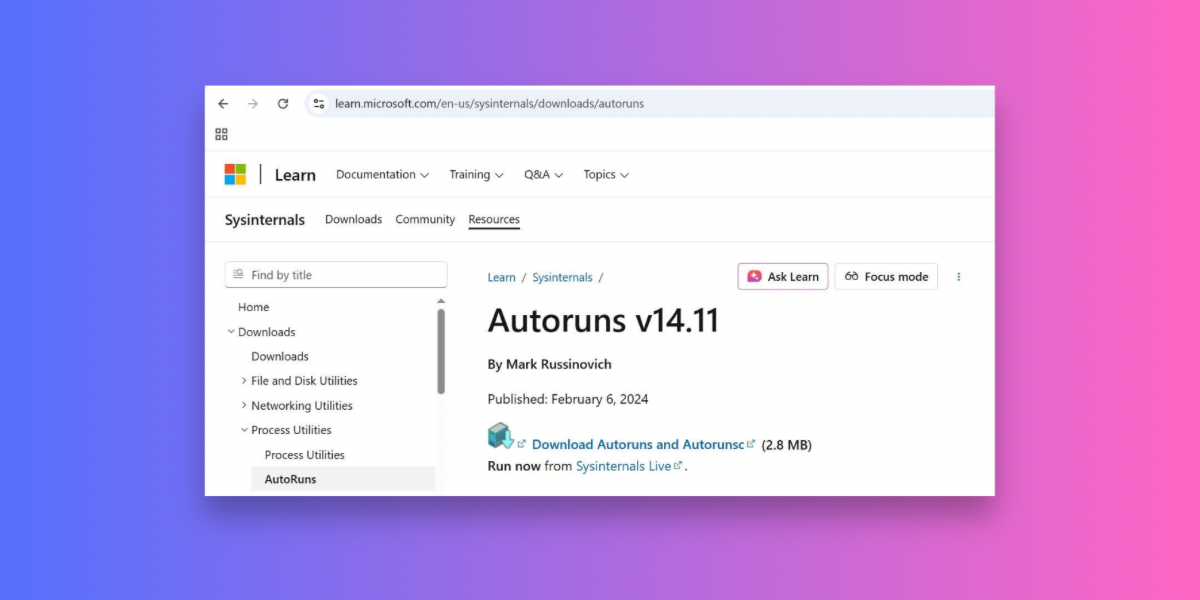Click the browser forward arrow

(x=253, y=103)
